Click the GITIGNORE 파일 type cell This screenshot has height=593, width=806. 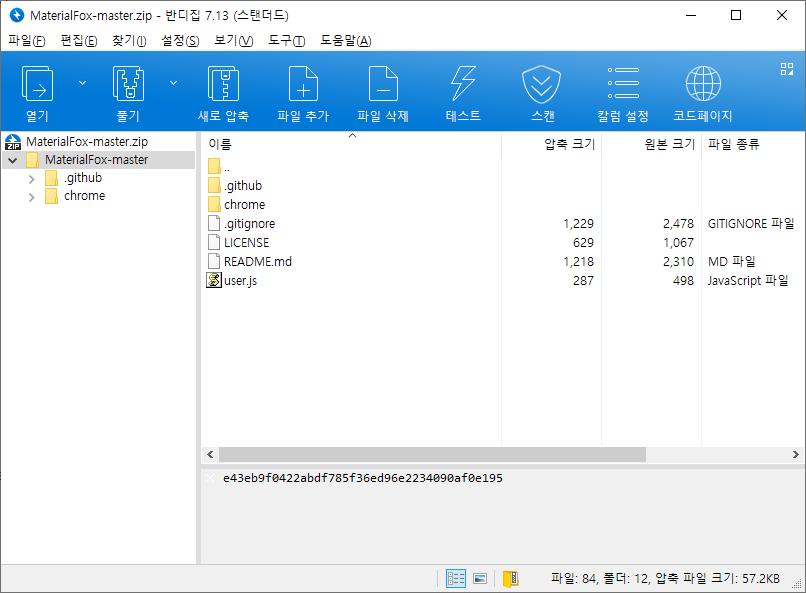[x=751, y=224]
